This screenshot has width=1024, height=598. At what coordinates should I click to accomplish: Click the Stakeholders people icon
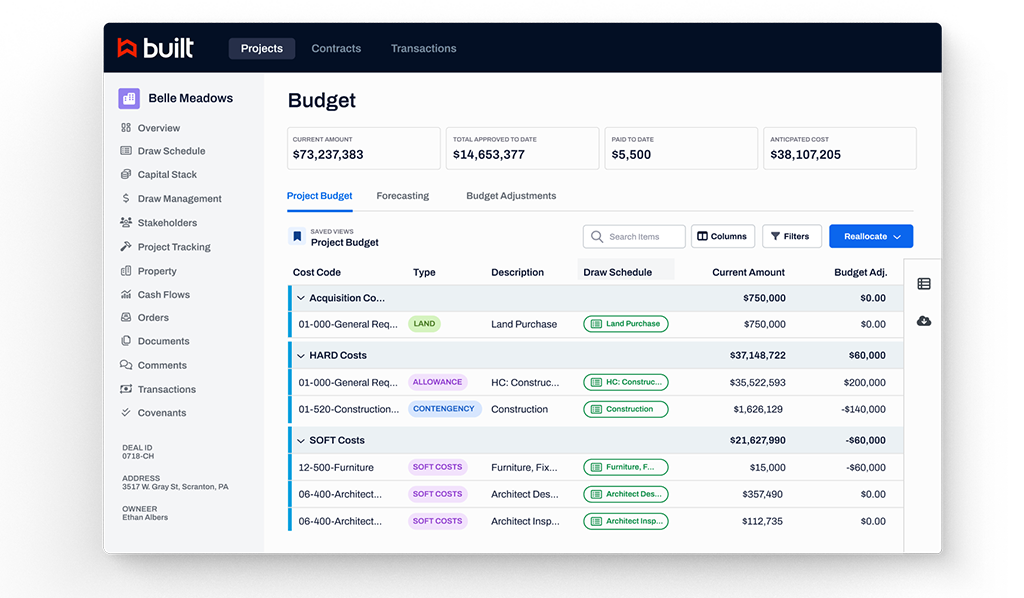tap(126, 223)
